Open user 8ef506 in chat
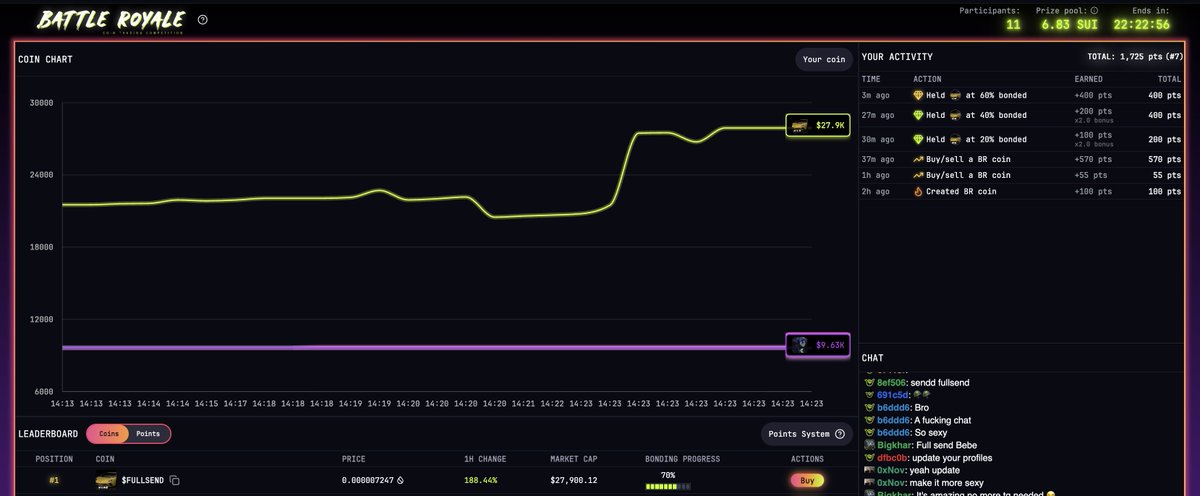 892,382
